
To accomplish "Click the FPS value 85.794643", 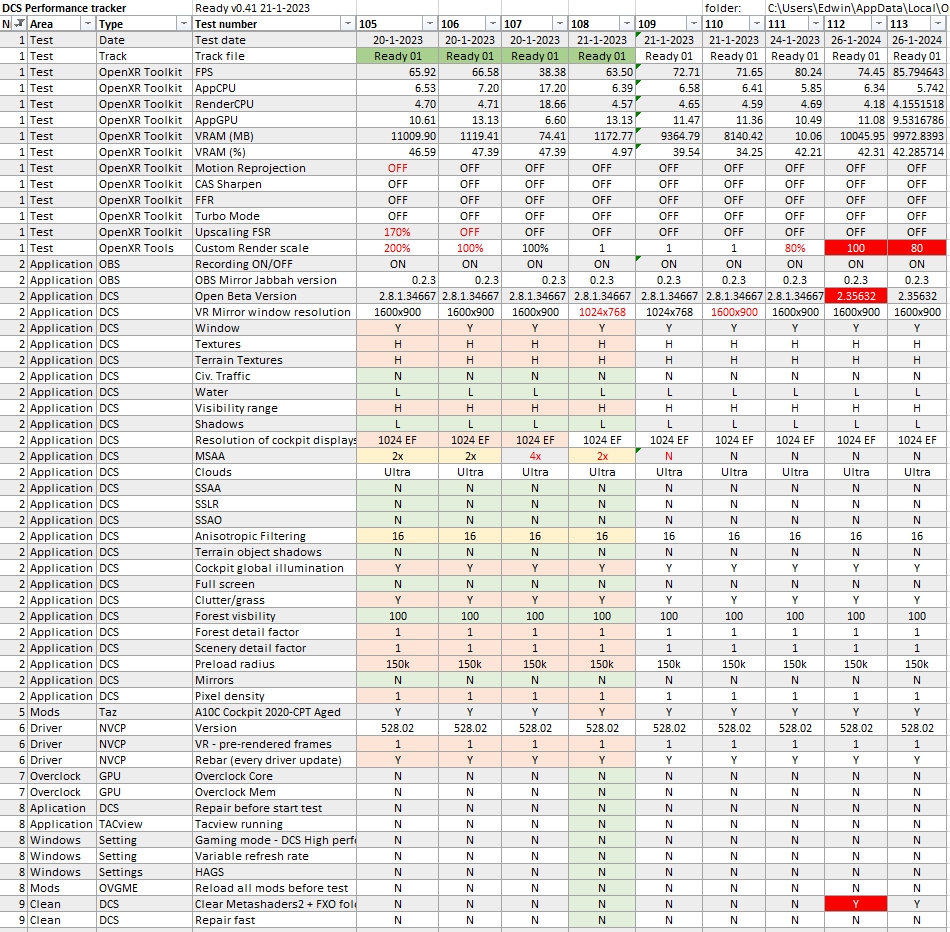I will (x=917, y=72).
